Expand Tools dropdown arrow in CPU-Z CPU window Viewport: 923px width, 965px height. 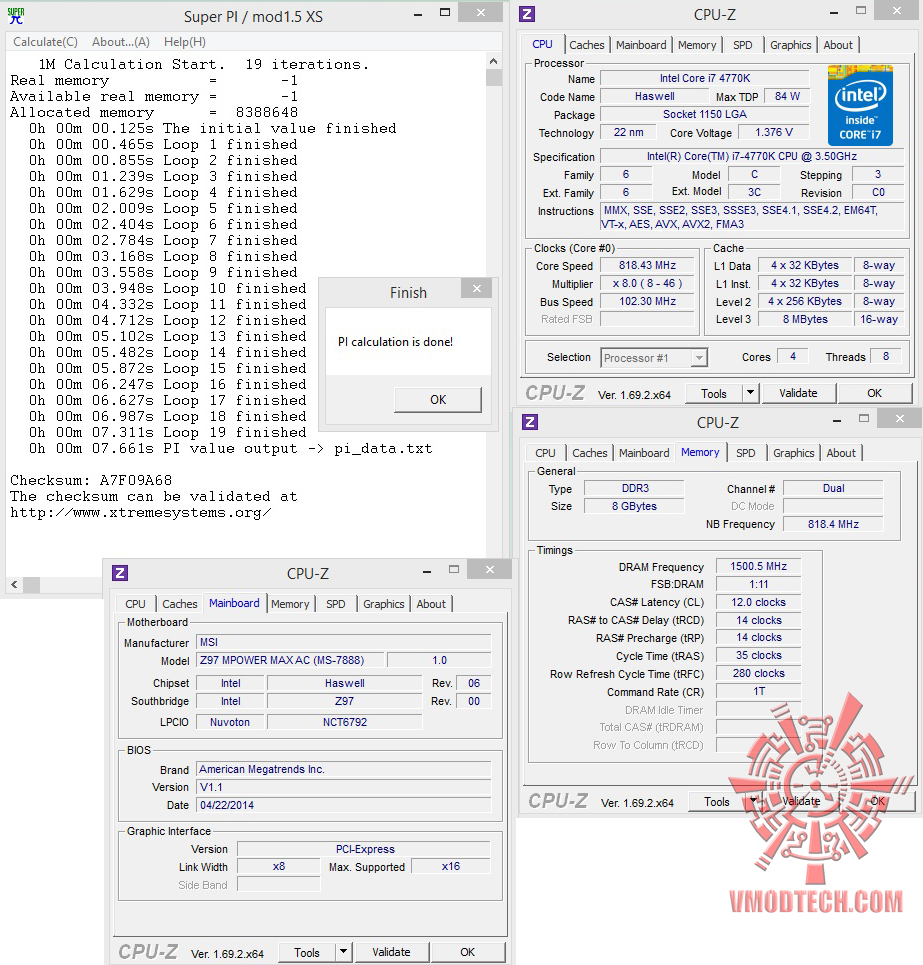pyautogui.click(x=751, y=393)
